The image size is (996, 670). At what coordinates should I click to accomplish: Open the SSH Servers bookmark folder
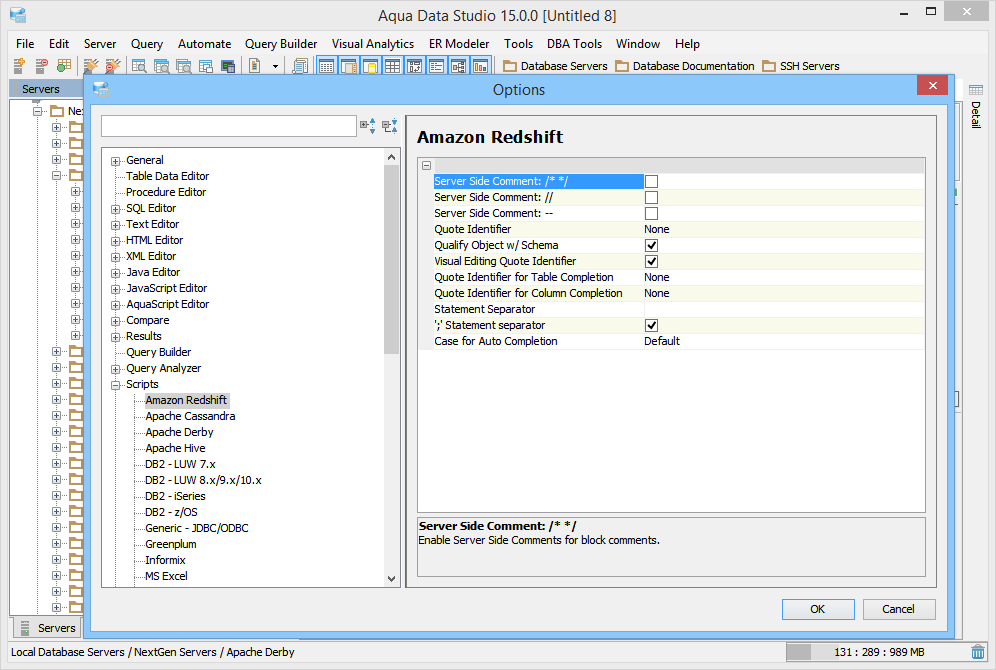click(801, 66)
